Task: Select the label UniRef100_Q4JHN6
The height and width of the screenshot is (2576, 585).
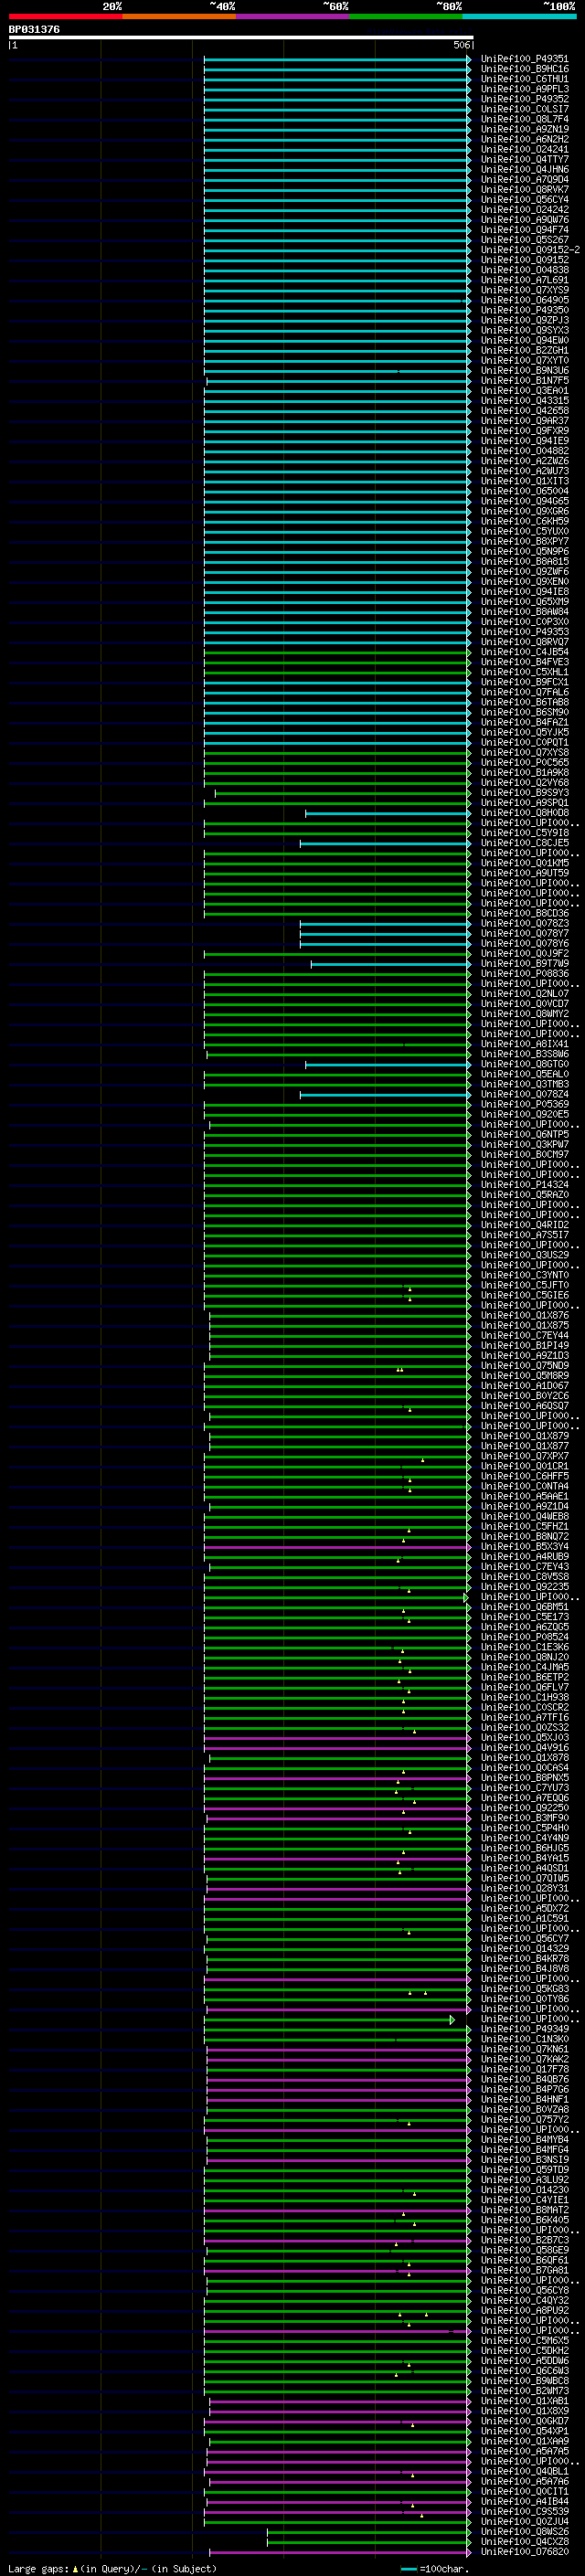Action: coord(524,169)
